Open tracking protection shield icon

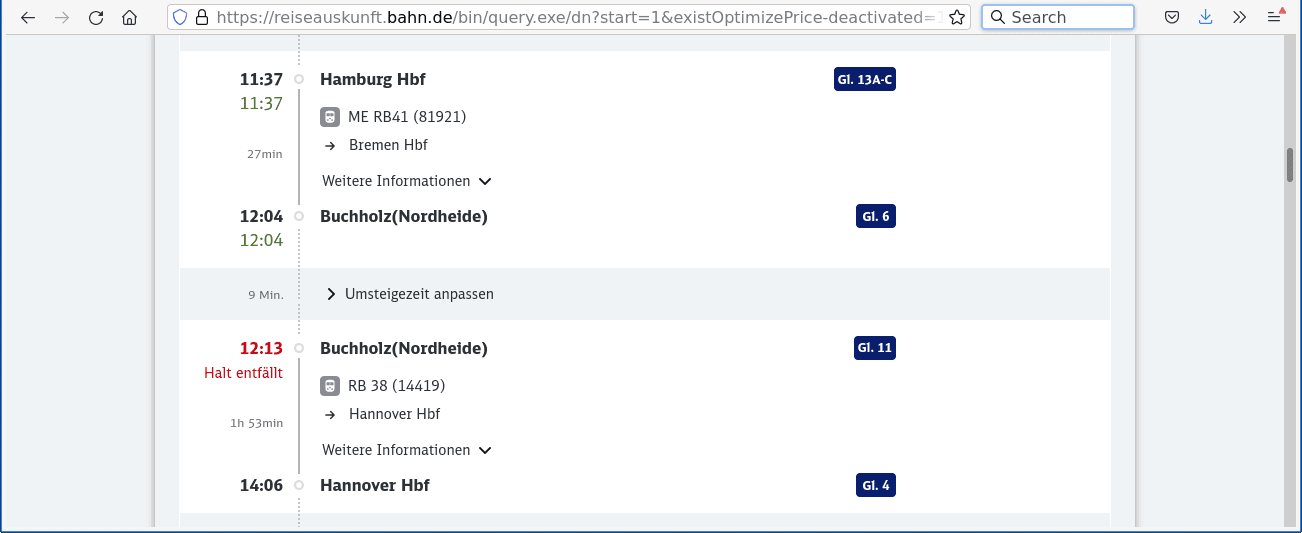(x=180, y=17)
